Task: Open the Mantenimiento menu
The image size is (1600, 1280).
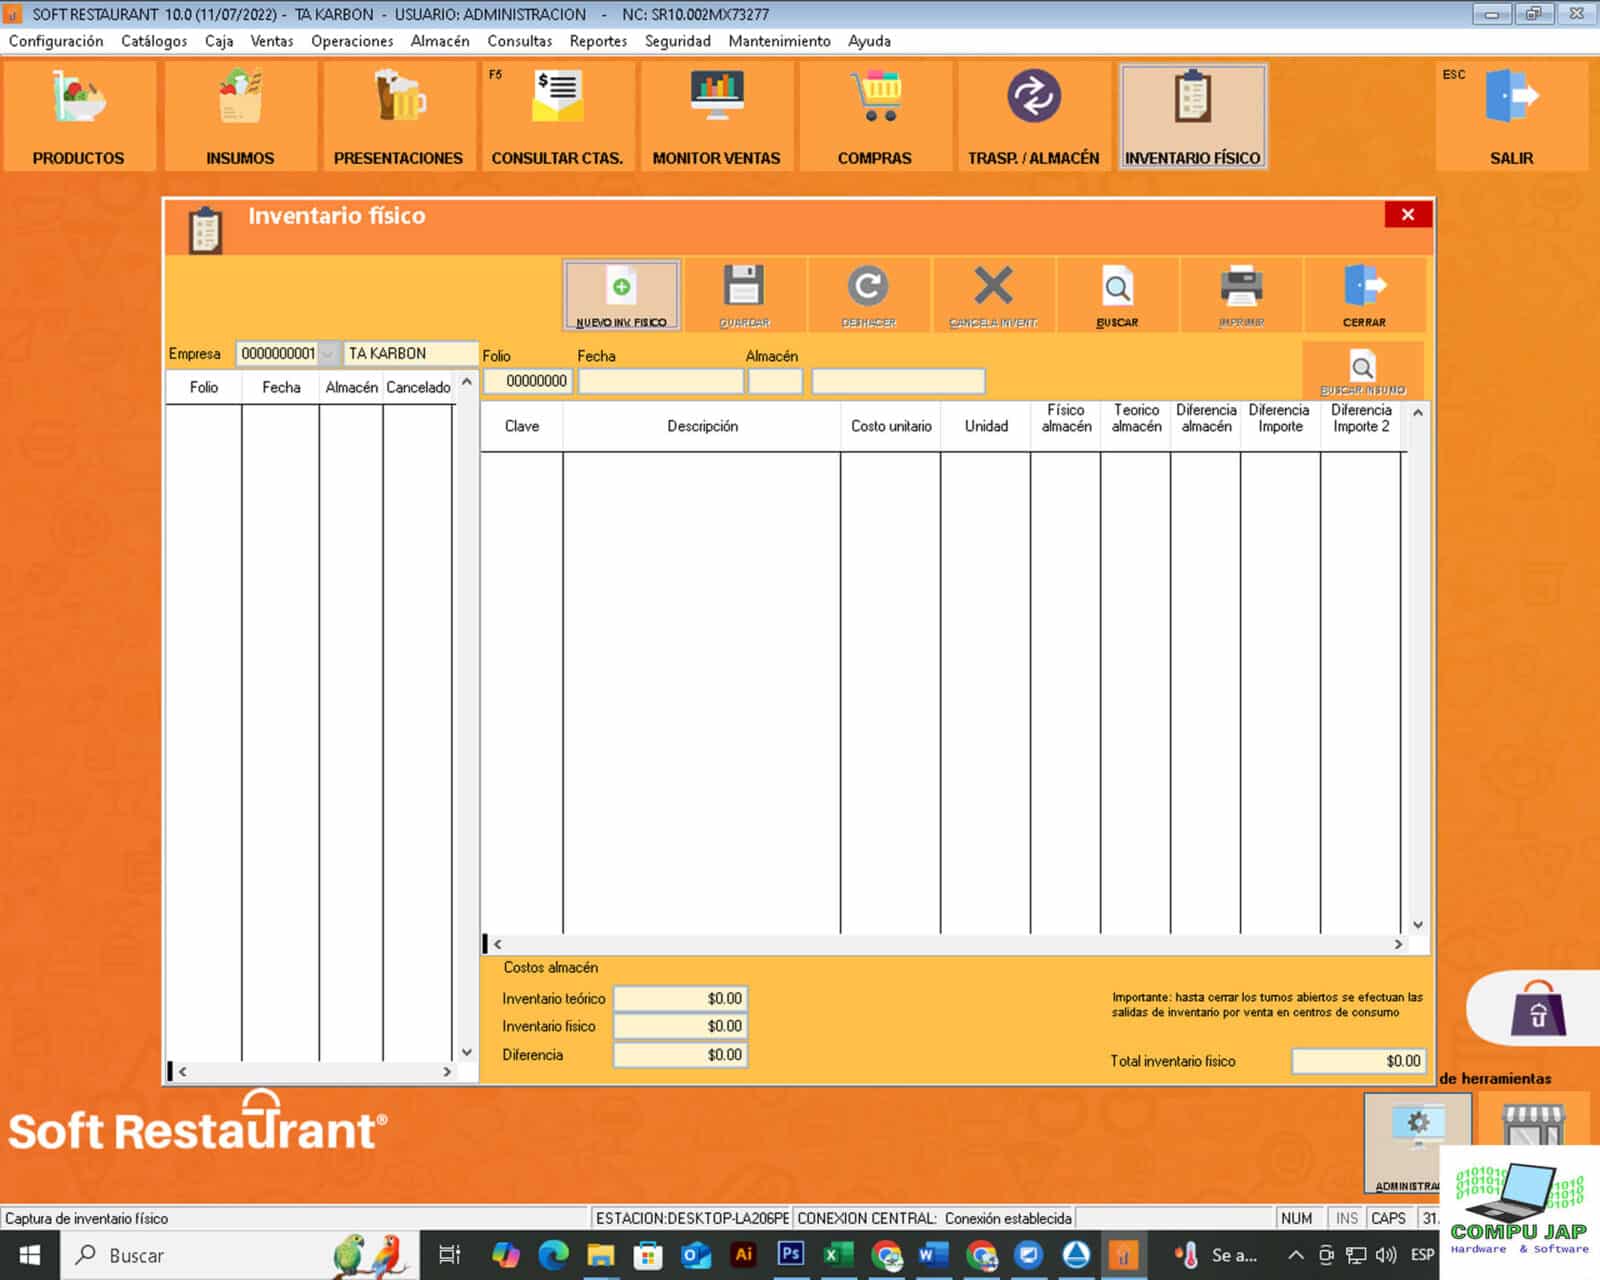Action: pos(779,41)
